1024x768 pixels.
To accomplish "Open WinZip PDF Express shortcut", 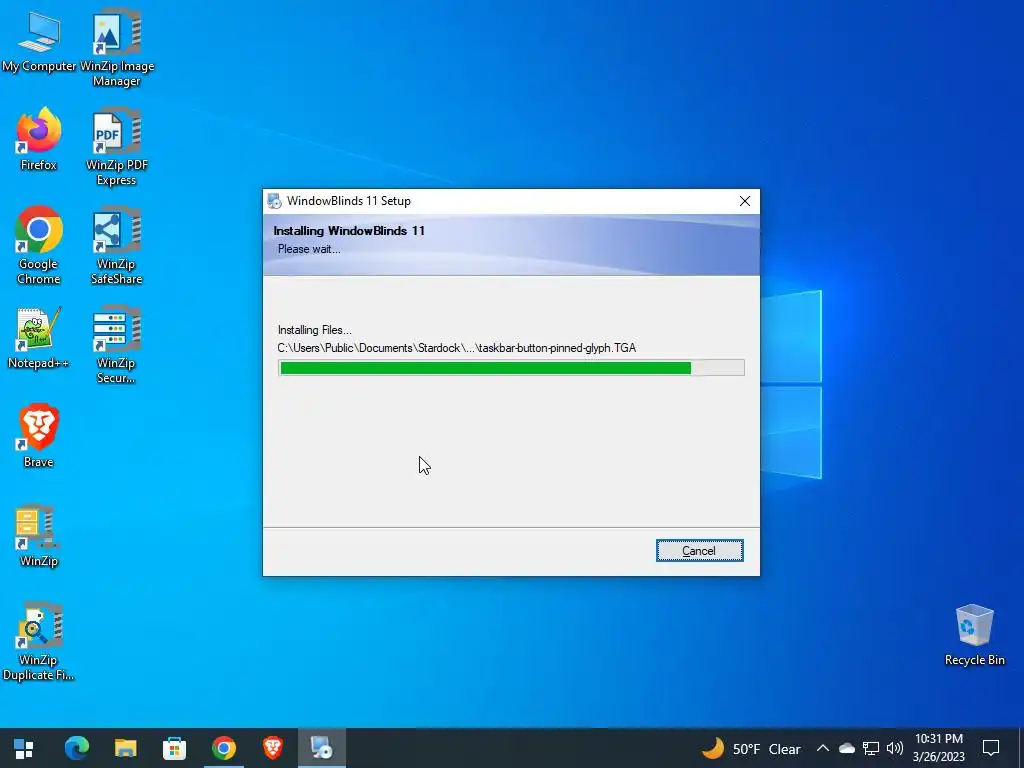I will [117, 146].
